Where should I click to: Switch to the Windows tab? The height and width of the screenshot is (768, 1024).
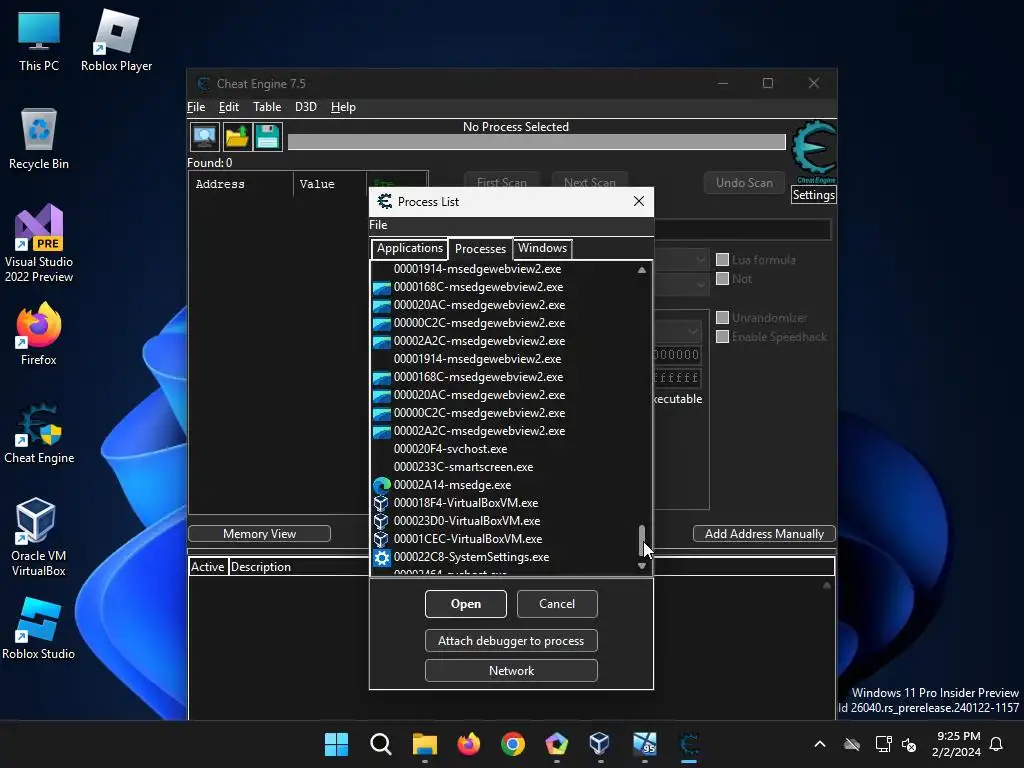click(543, 248)
